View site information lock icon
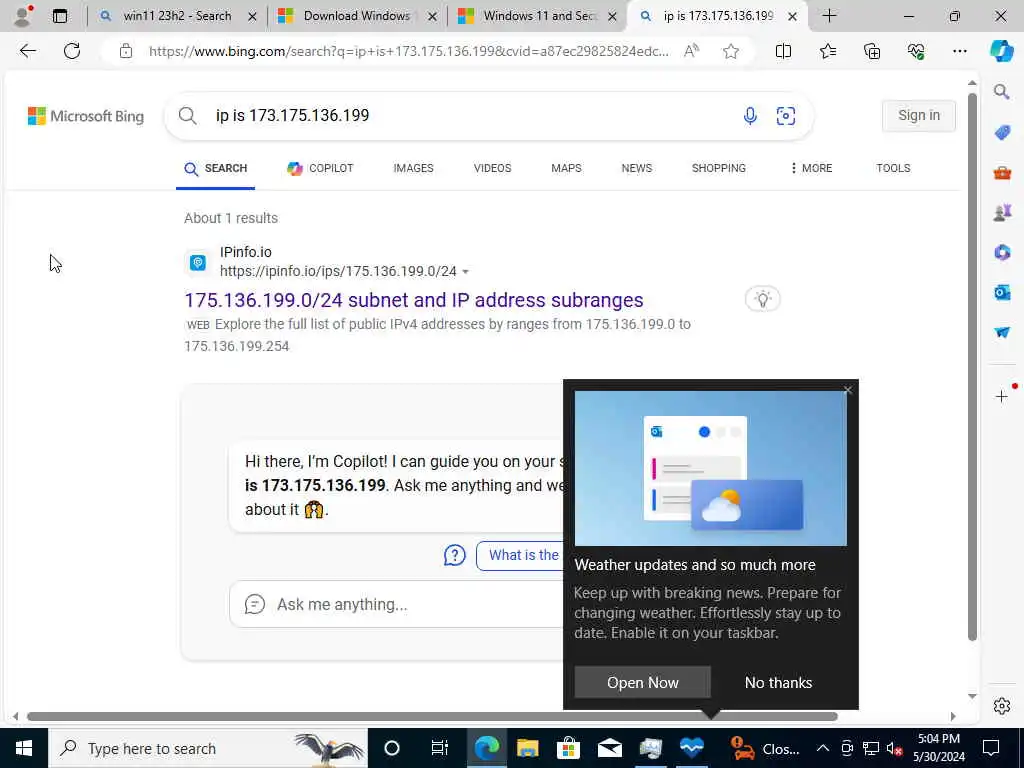Screen dimensions: 1024x768 click(x=126, y=51)
